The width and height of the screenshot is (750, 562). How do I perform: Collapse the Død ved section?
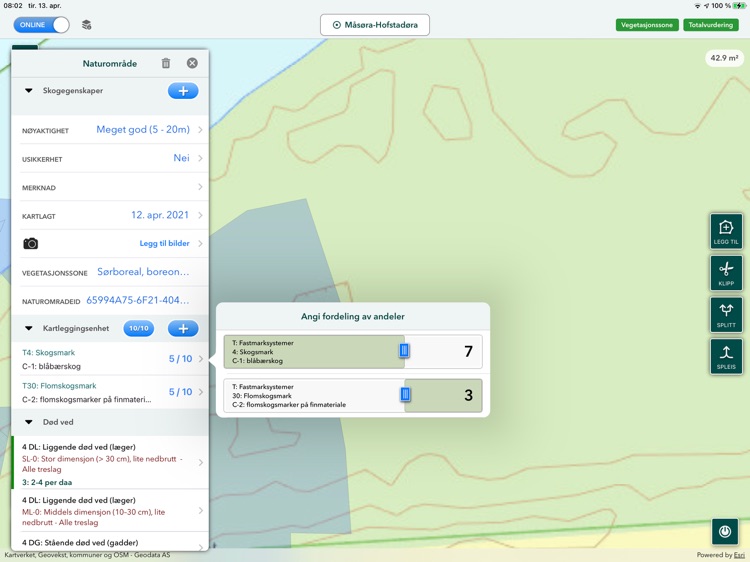click(29, 422)
